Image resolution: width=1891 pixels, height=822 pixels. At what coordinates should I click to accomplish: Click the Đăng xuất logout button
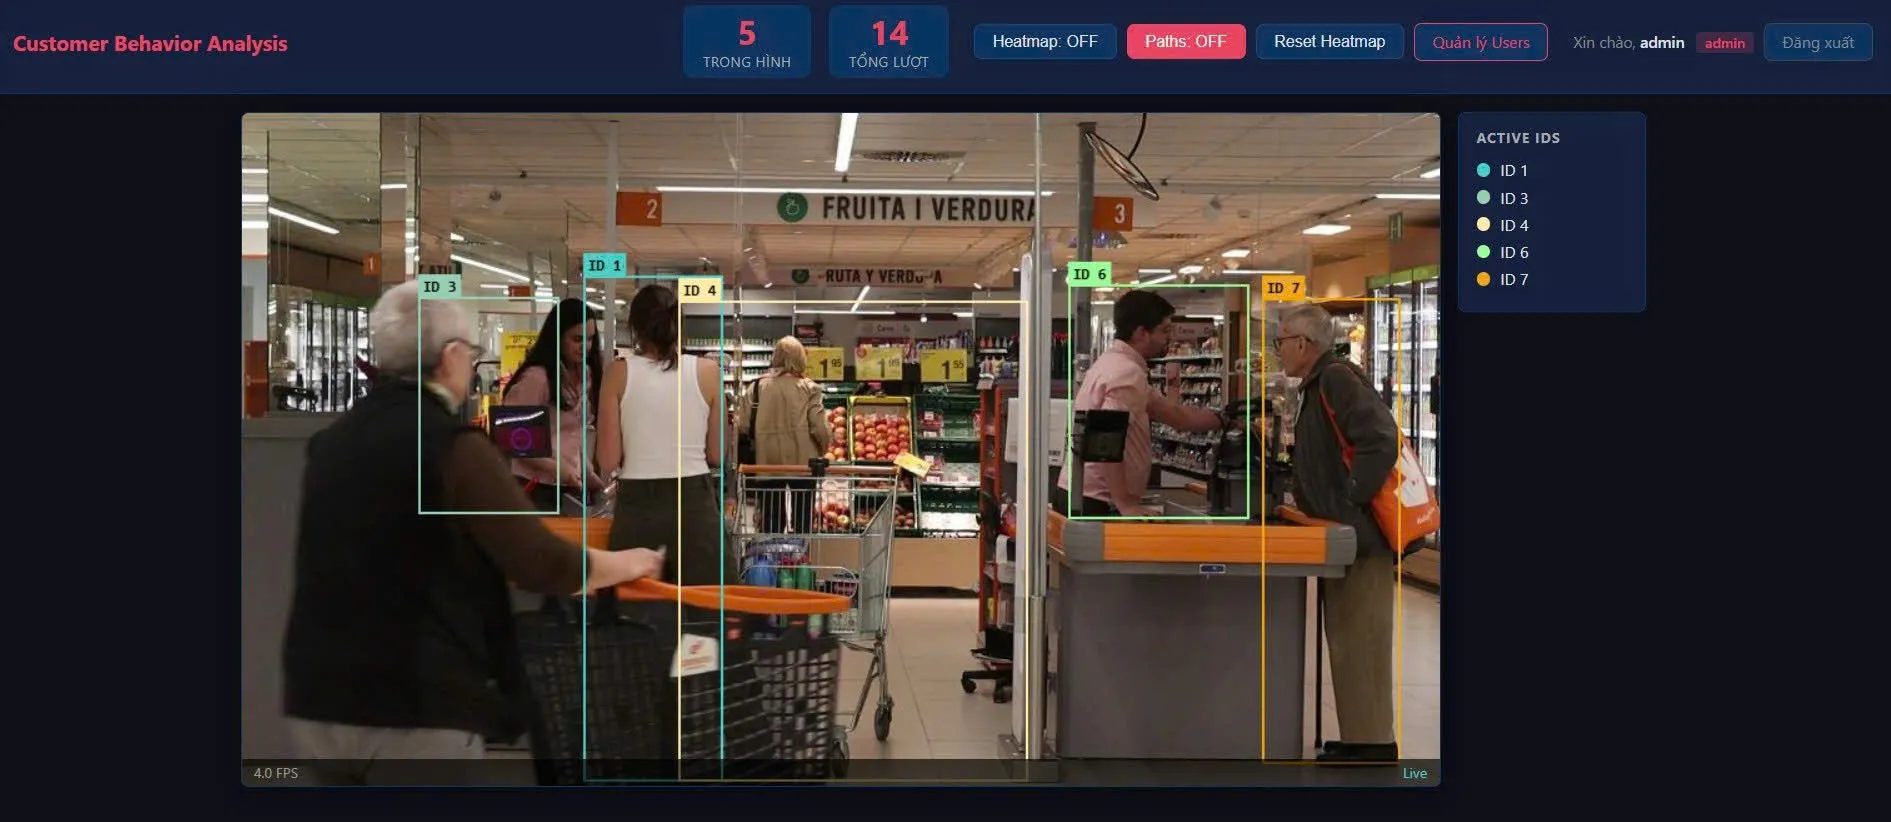pos(1818,42)
